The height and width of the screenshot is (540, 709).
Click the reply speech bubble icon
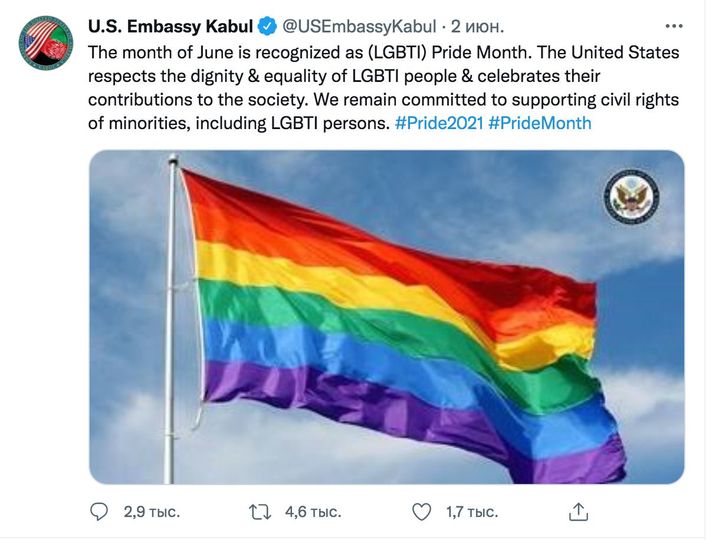tap(99, 511)
